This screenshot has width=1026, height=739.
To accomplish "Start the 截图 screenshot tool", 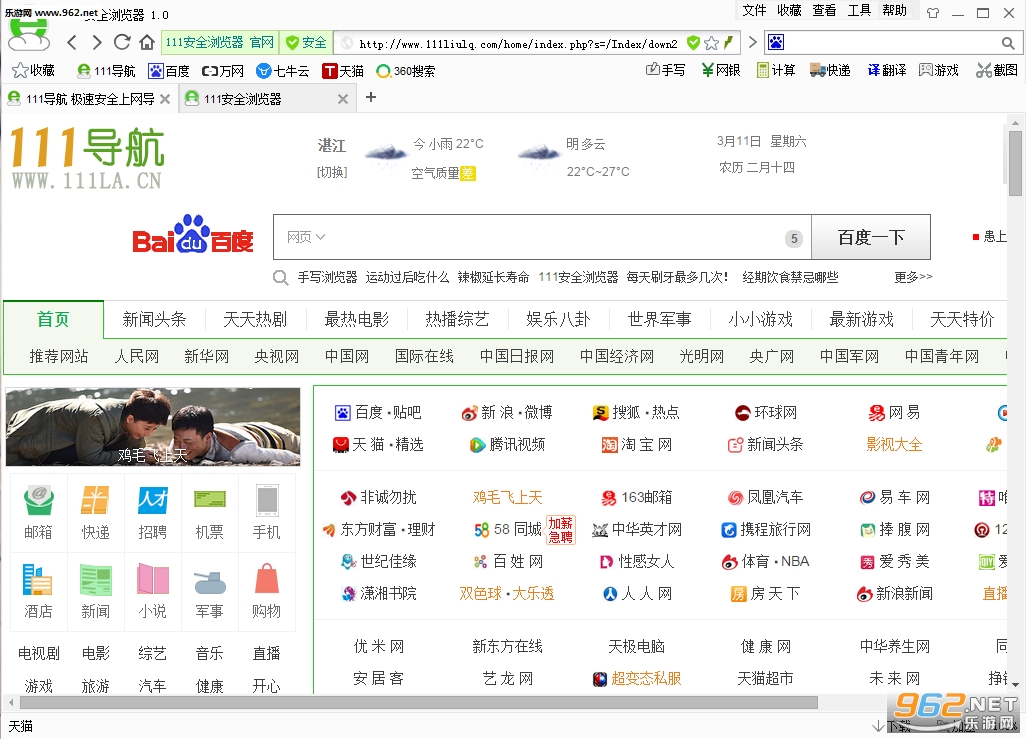I will pyautogui.click(x=997, y=70).
